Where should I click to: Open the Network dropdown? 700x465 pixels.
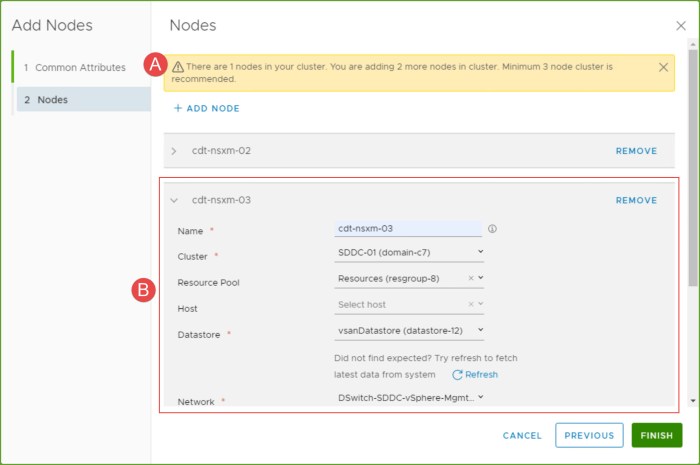pos(409,398)
